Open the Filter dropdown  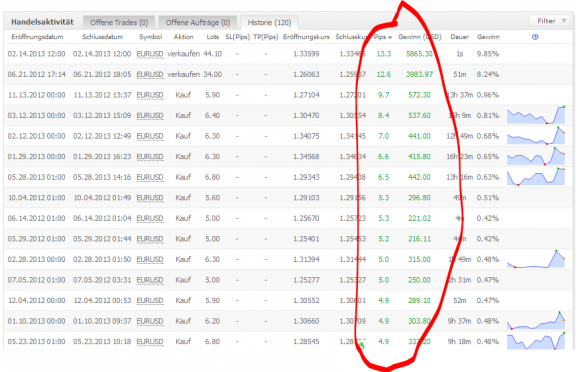point(550,21)
